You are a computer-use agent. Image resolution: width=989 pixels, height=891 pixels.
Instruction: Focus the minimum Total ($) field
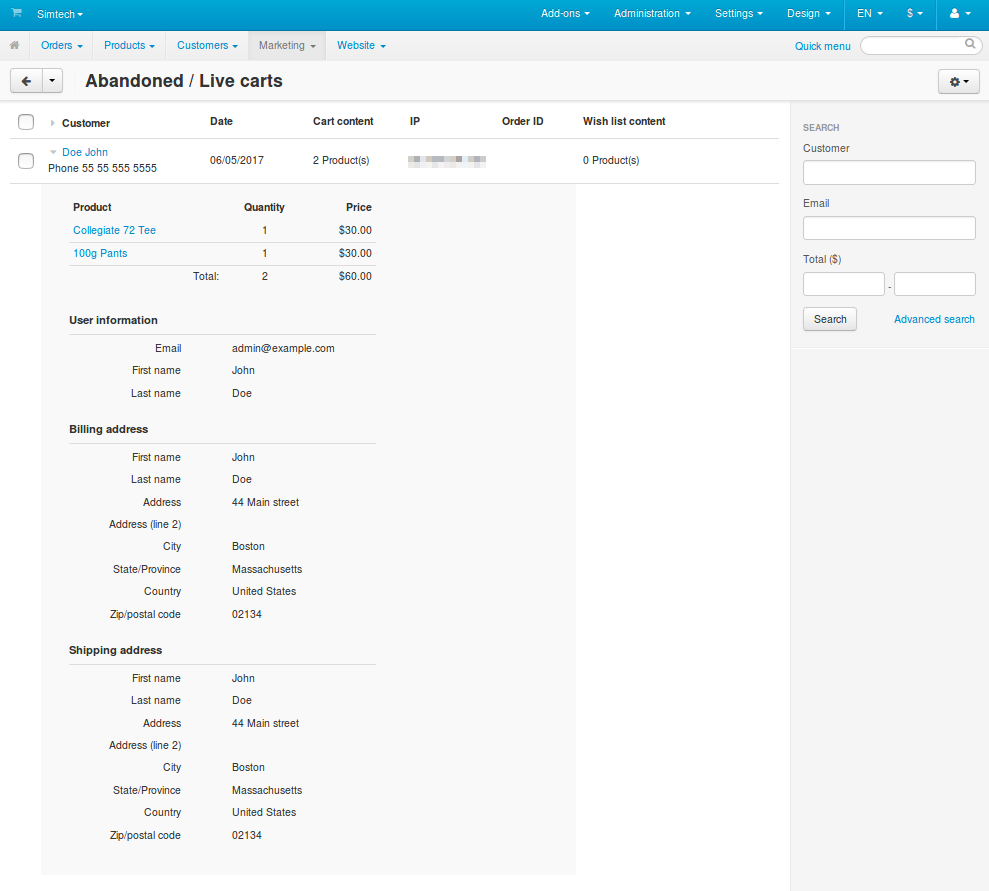pos(843,284)
